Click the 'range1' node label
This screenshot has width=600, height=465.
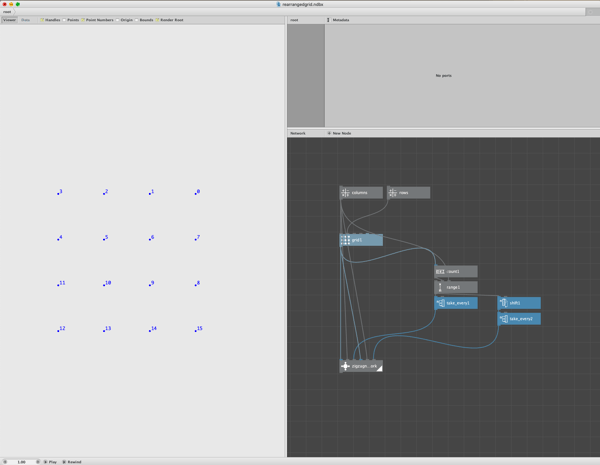click(453, 287)
